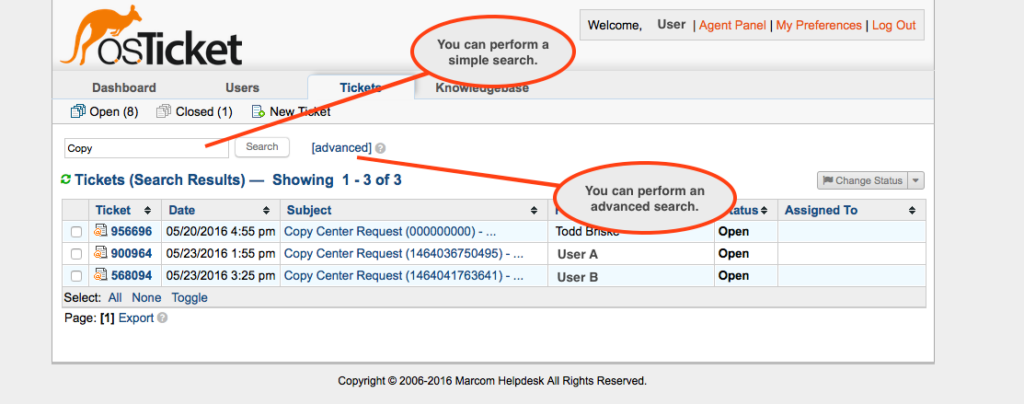Image resolution: width=1024 pixels, height=404 pixels.
Task: Open the Dashboard tab
Action: (124, 87)
